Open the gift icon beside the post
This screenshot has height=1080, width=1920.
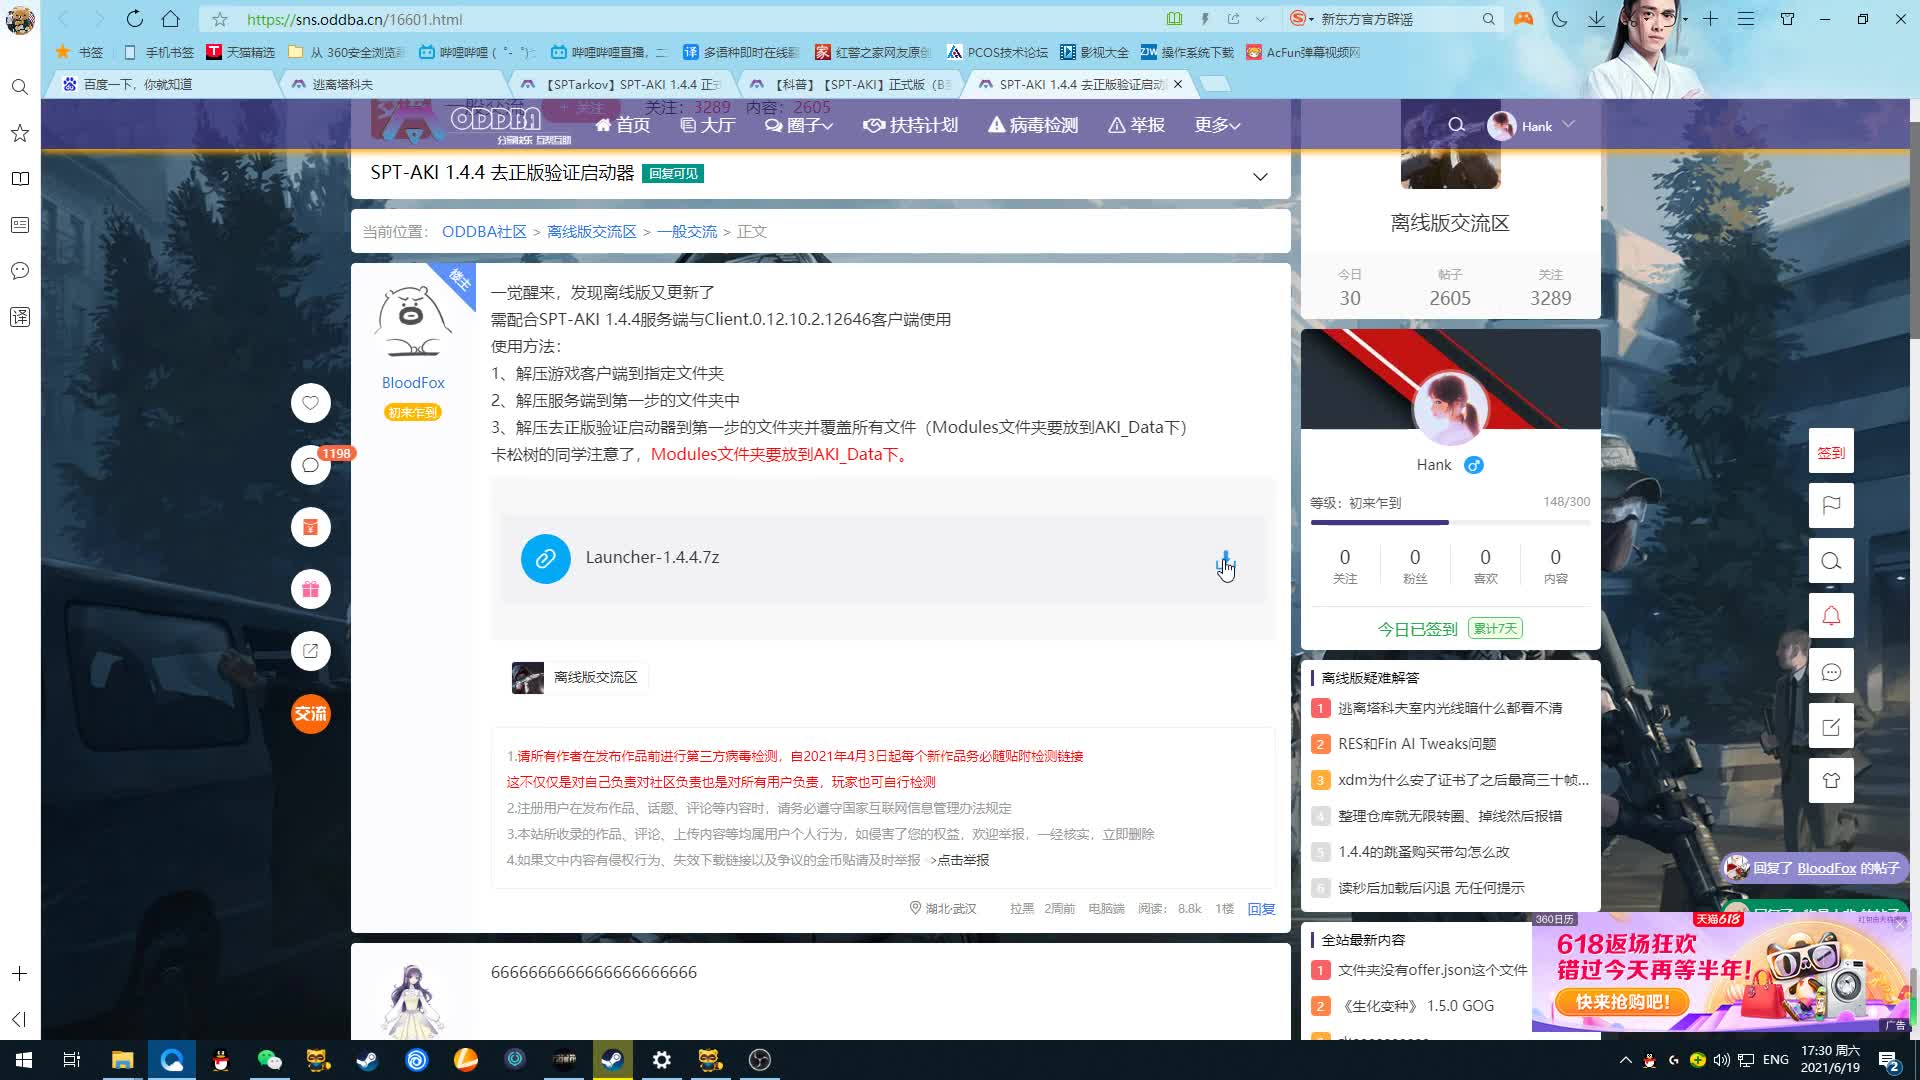point(310,589)
